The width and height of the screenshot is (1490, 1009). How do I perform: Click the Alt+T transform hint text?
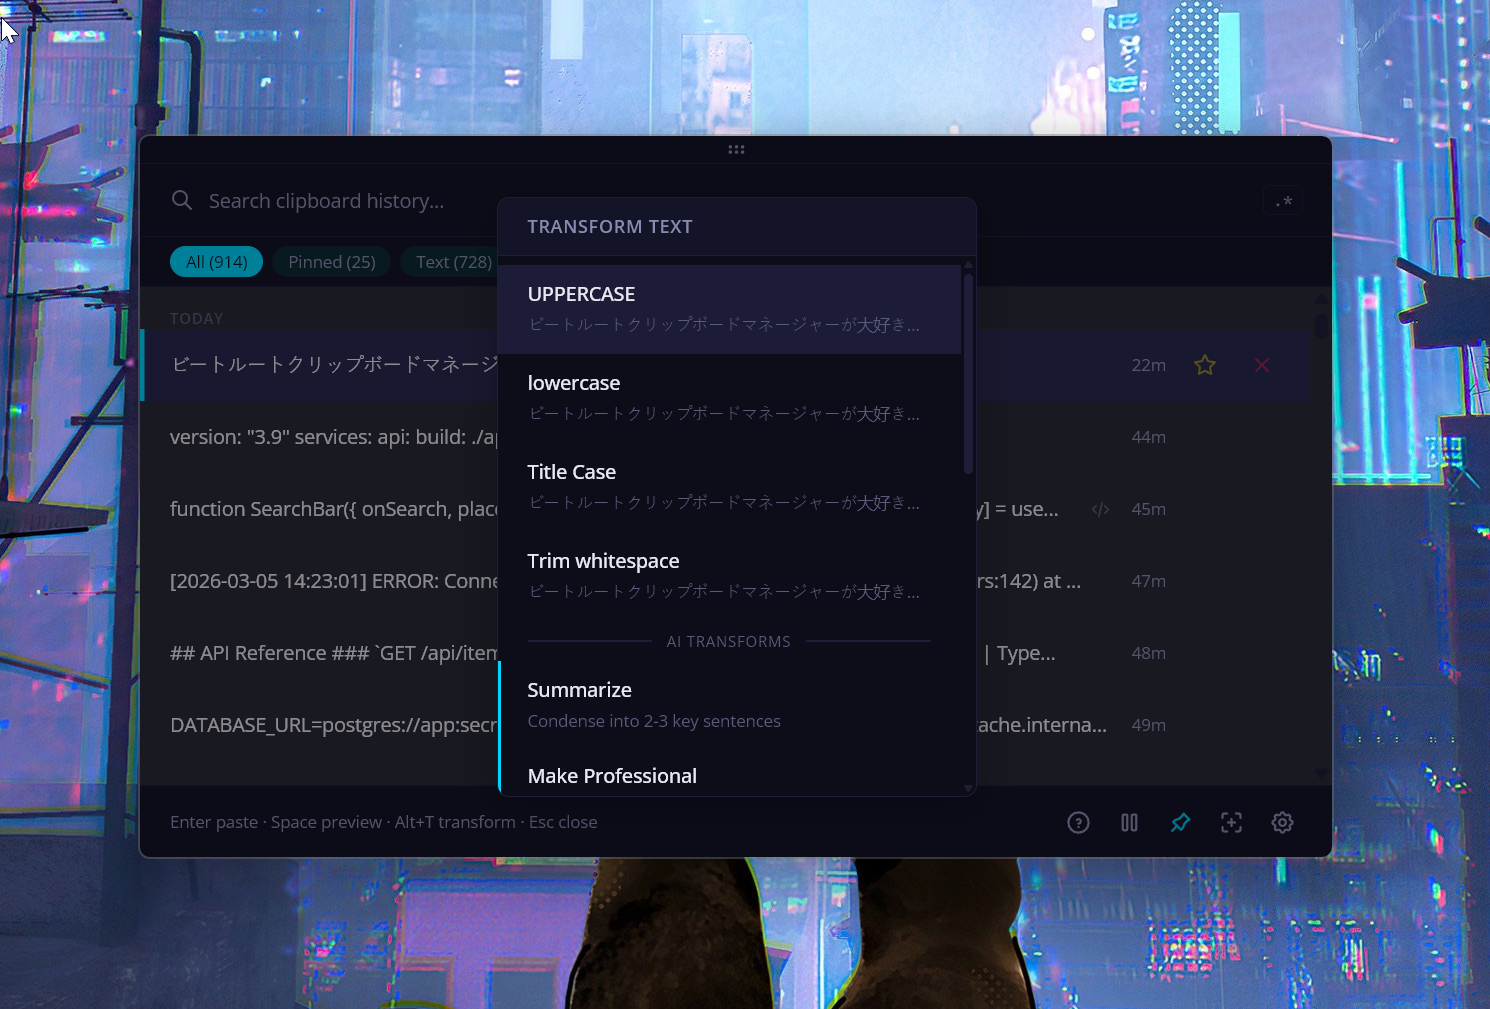[455, 822]
